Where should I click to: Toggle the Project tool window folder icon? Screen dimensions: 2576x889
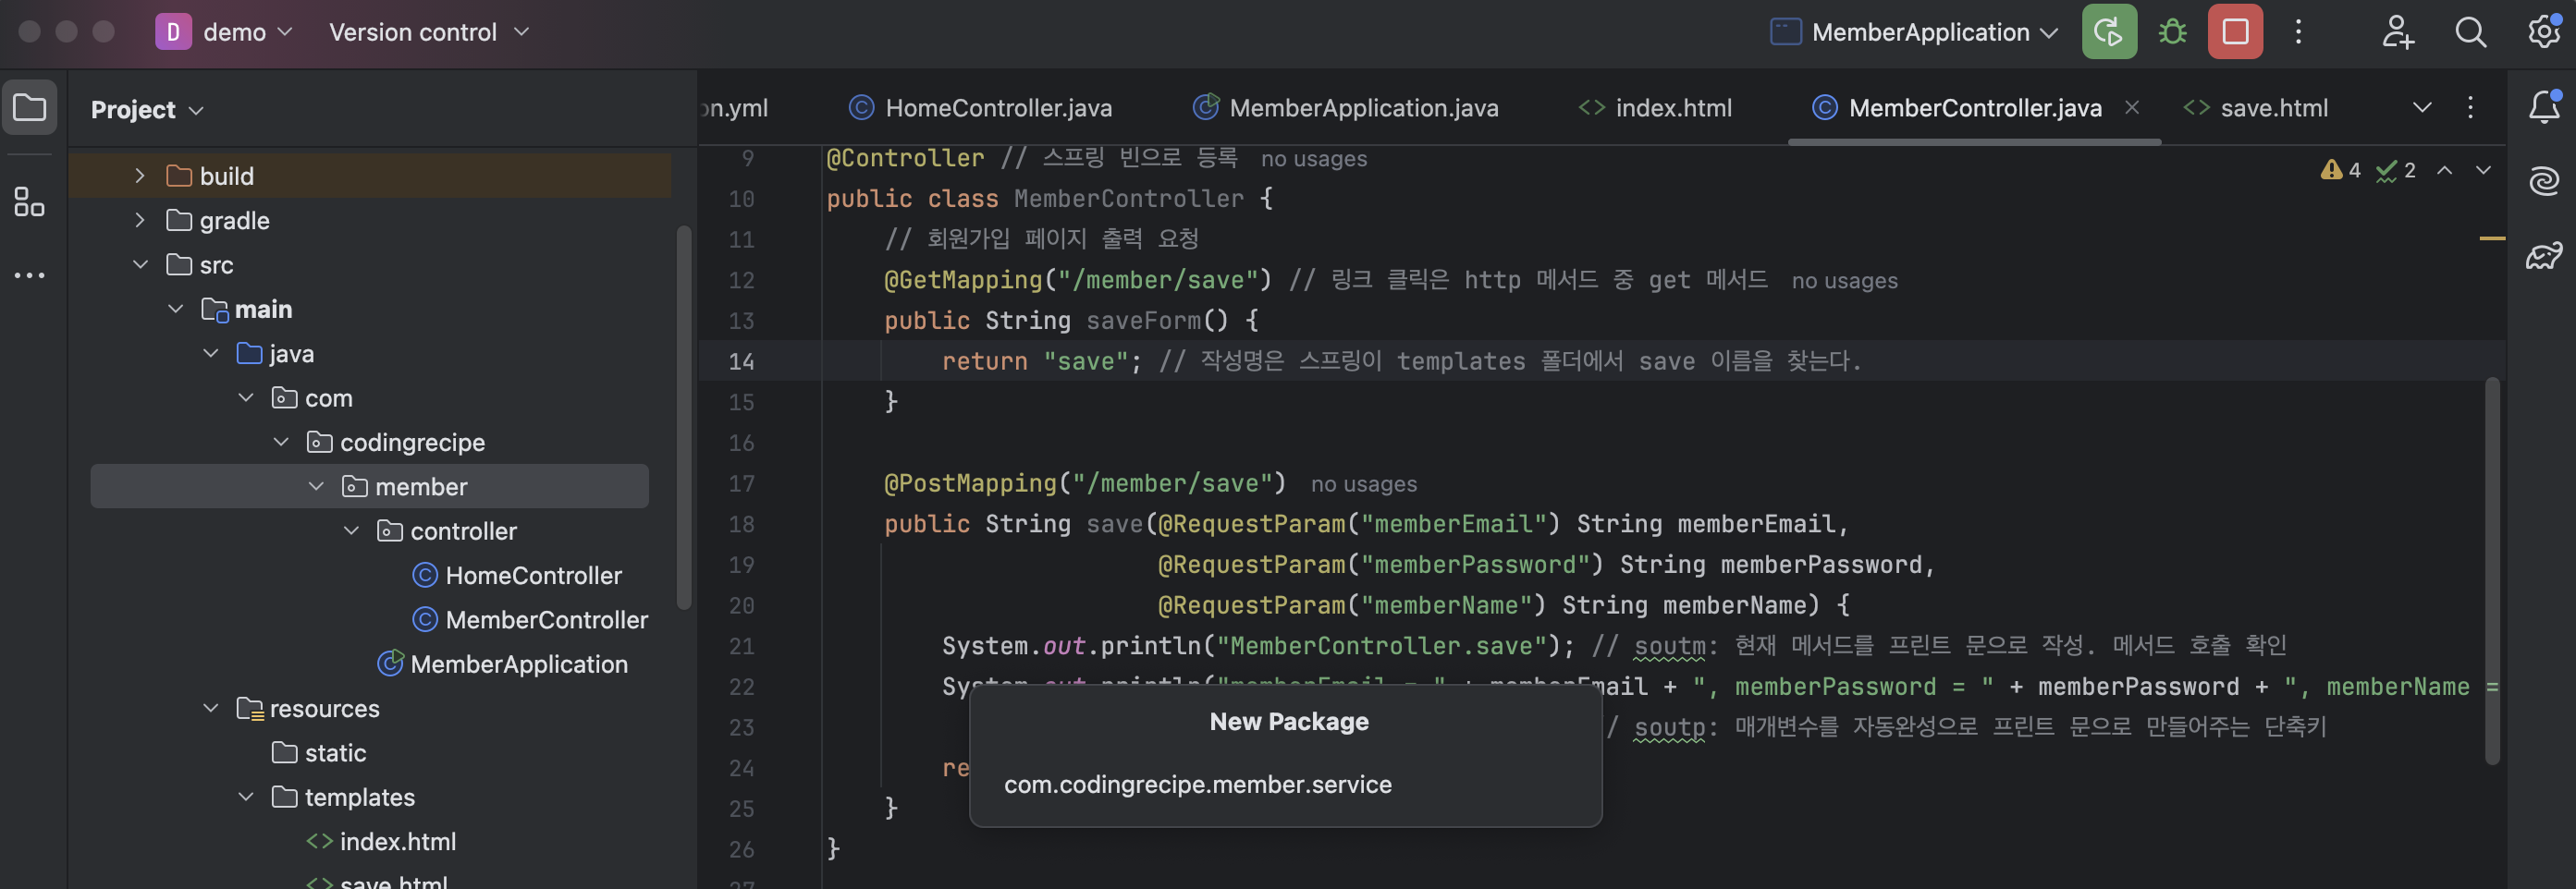[29, 107]
